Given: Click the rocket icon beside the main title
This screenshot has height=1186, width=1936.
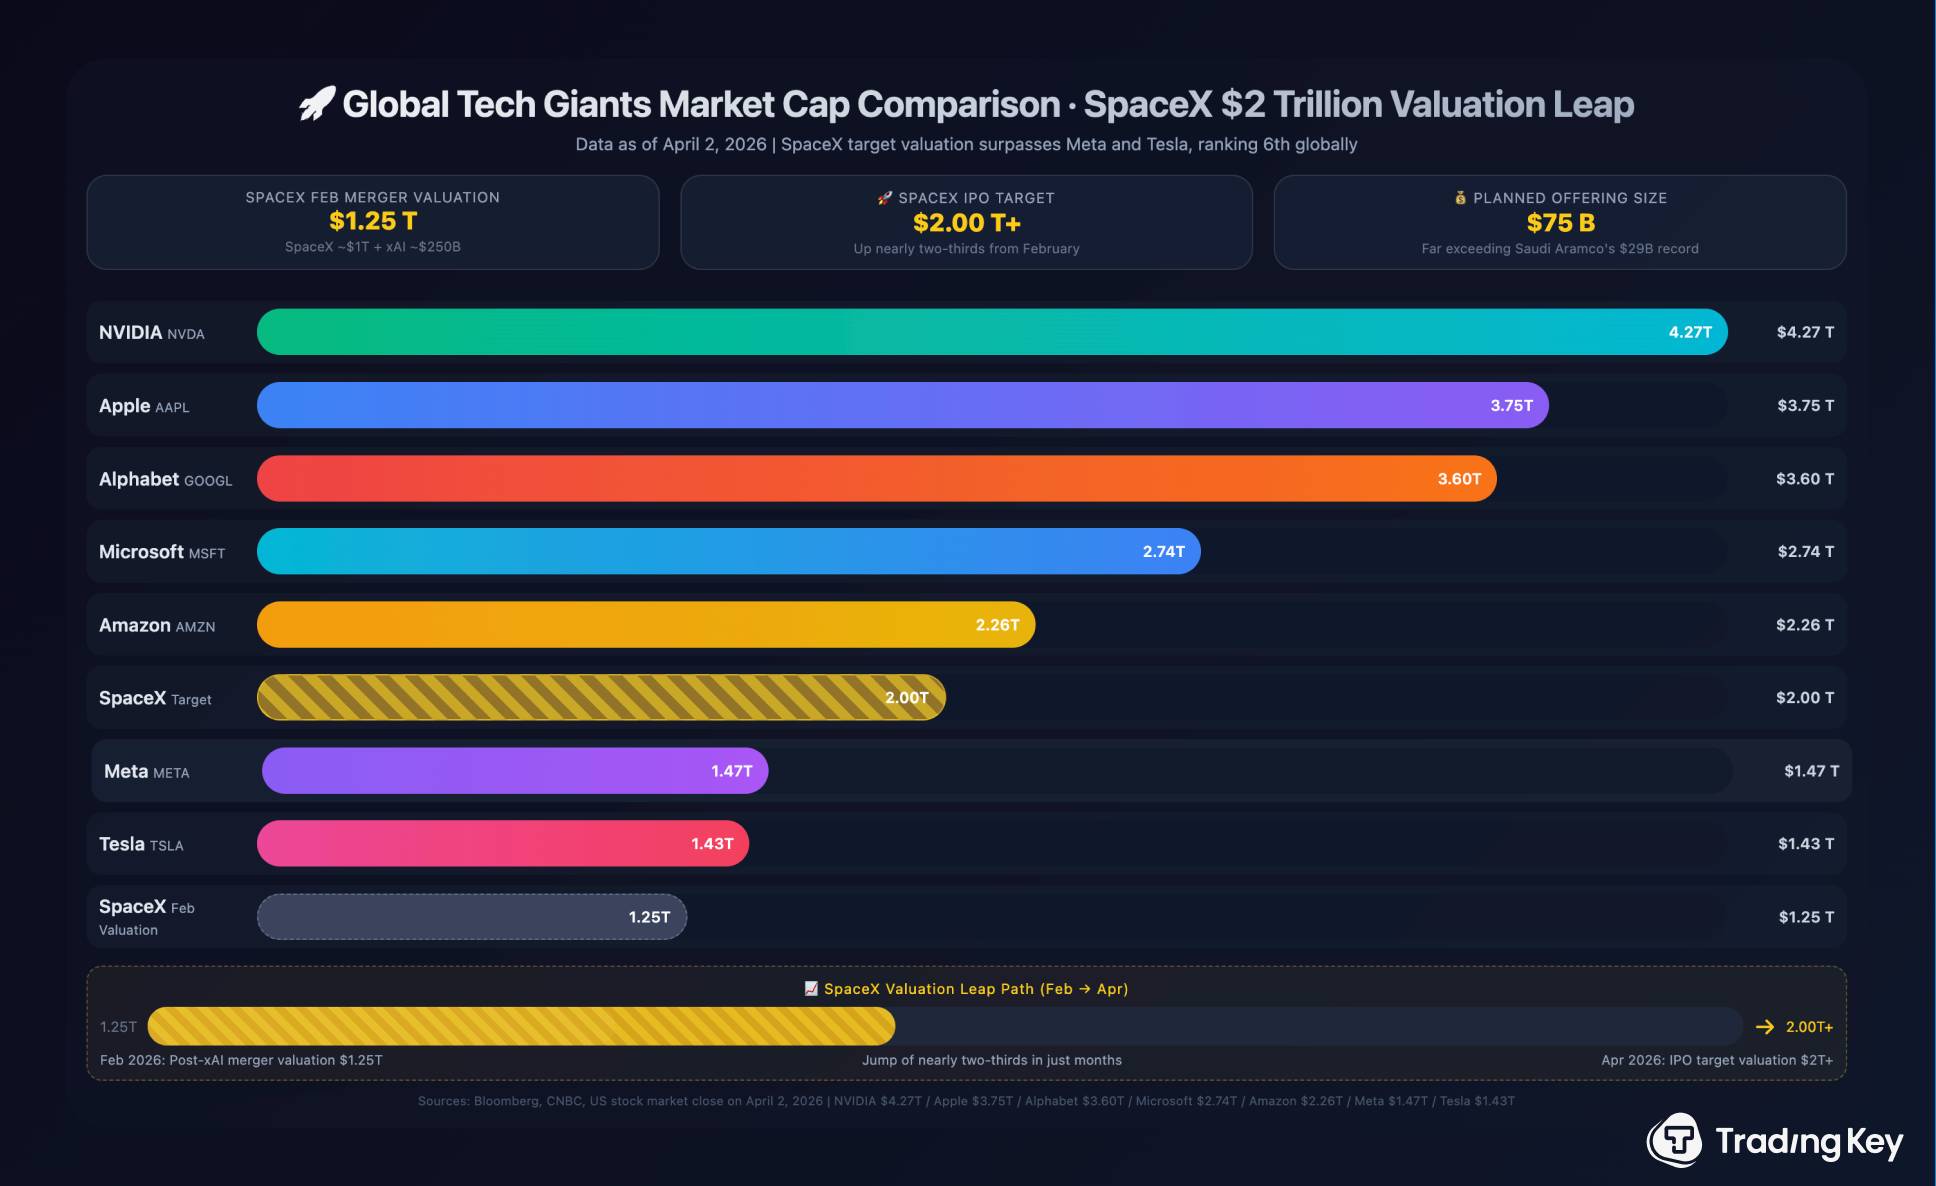Looking at the screenshot, I should coord(317,104).
